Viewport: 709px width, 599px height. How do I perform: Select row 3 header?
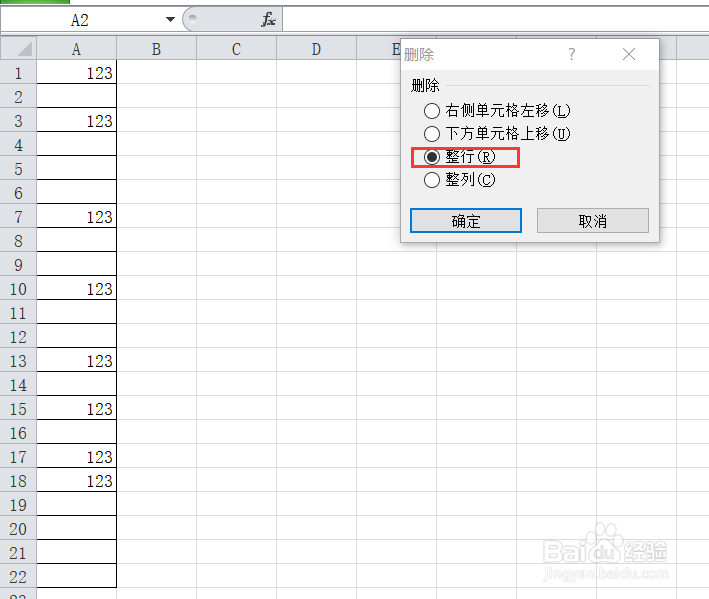18,120
